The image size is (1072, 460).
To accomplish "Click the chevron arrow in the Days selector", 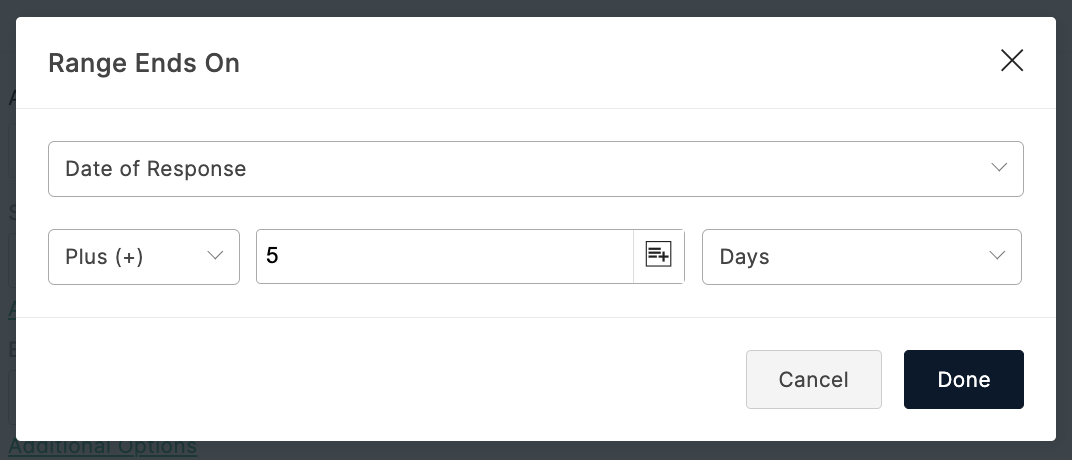I will (x=997, y=256).
